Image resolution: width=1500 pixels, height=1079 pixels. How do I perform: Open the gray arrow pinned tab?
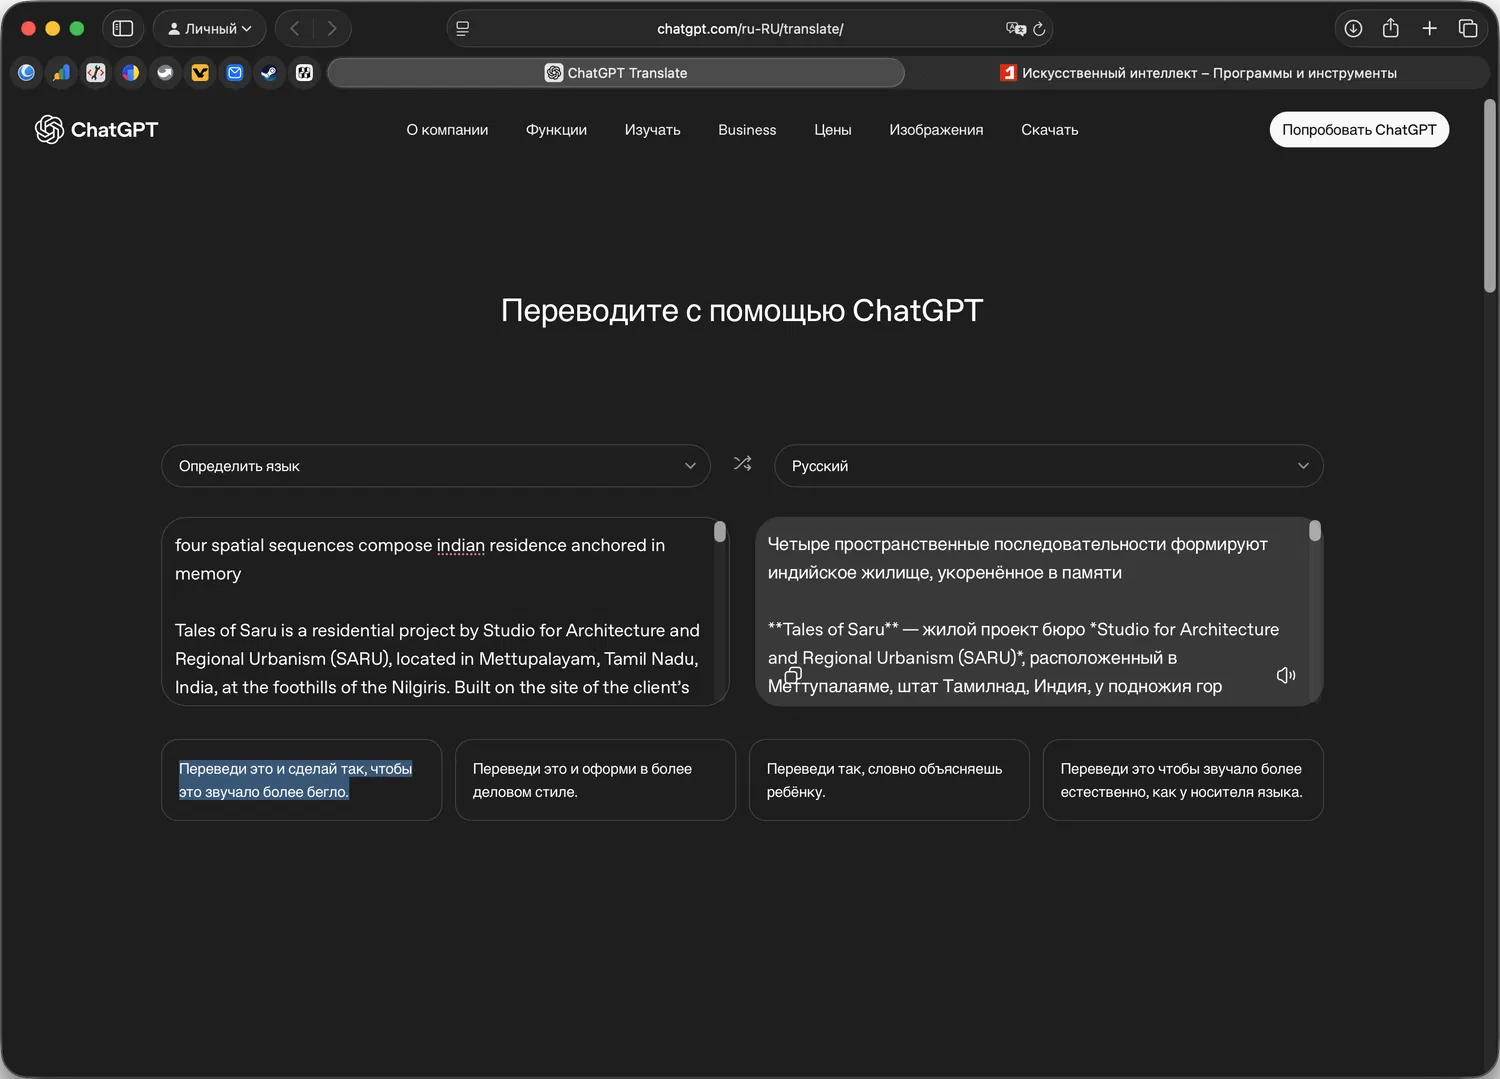pyautogui.click(x=165, y=73)
